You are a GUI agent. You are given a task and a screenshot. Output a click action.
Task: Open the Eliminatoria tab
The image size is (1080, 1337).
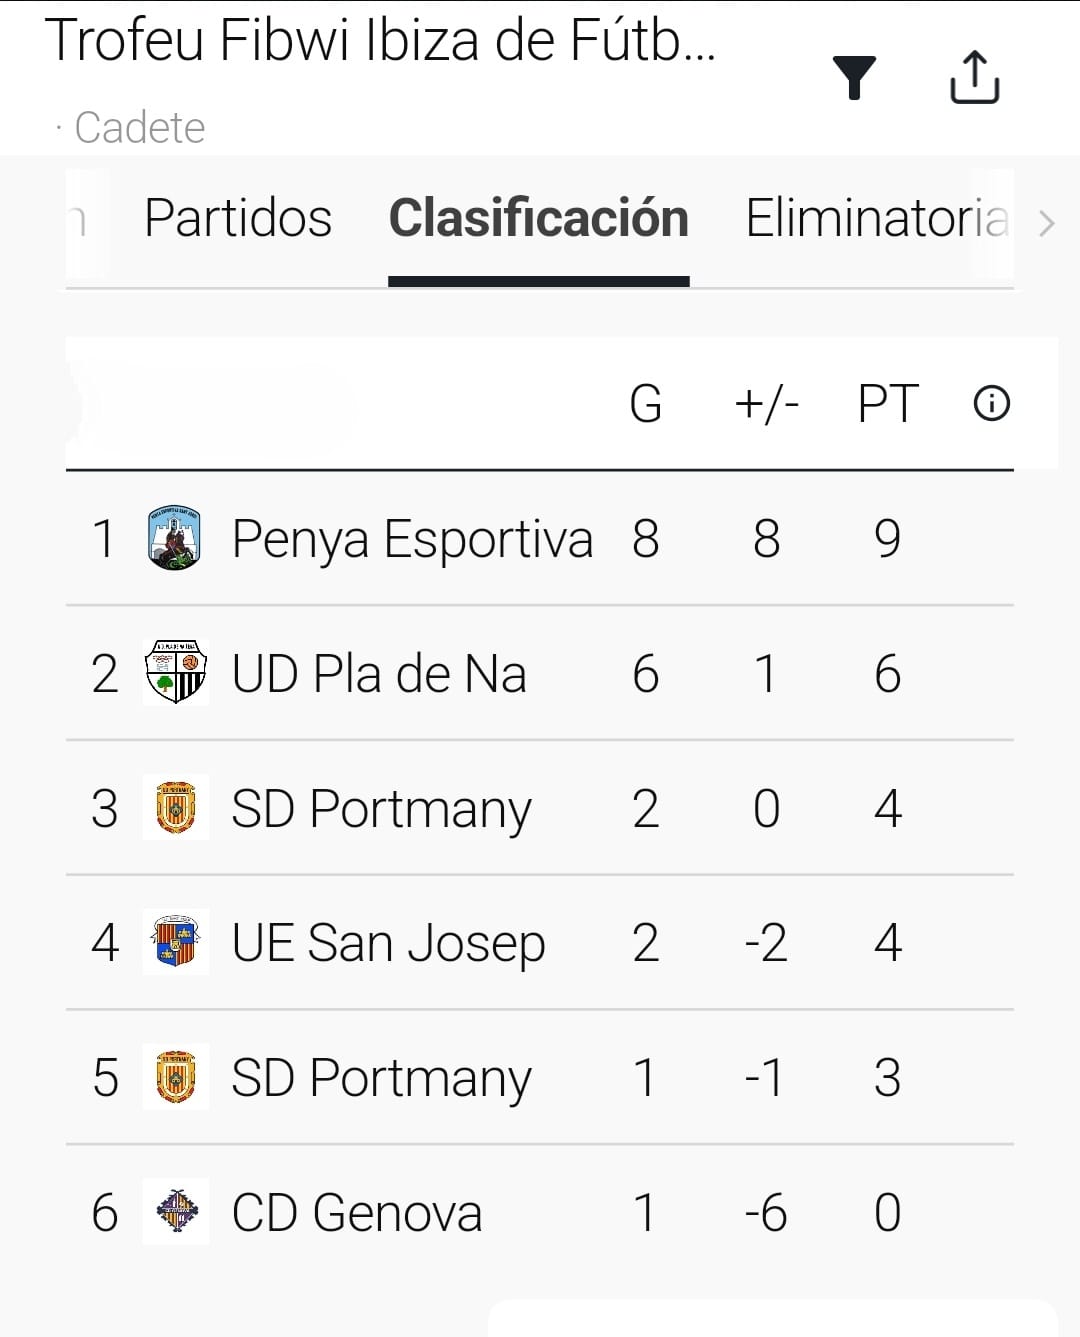876,219
